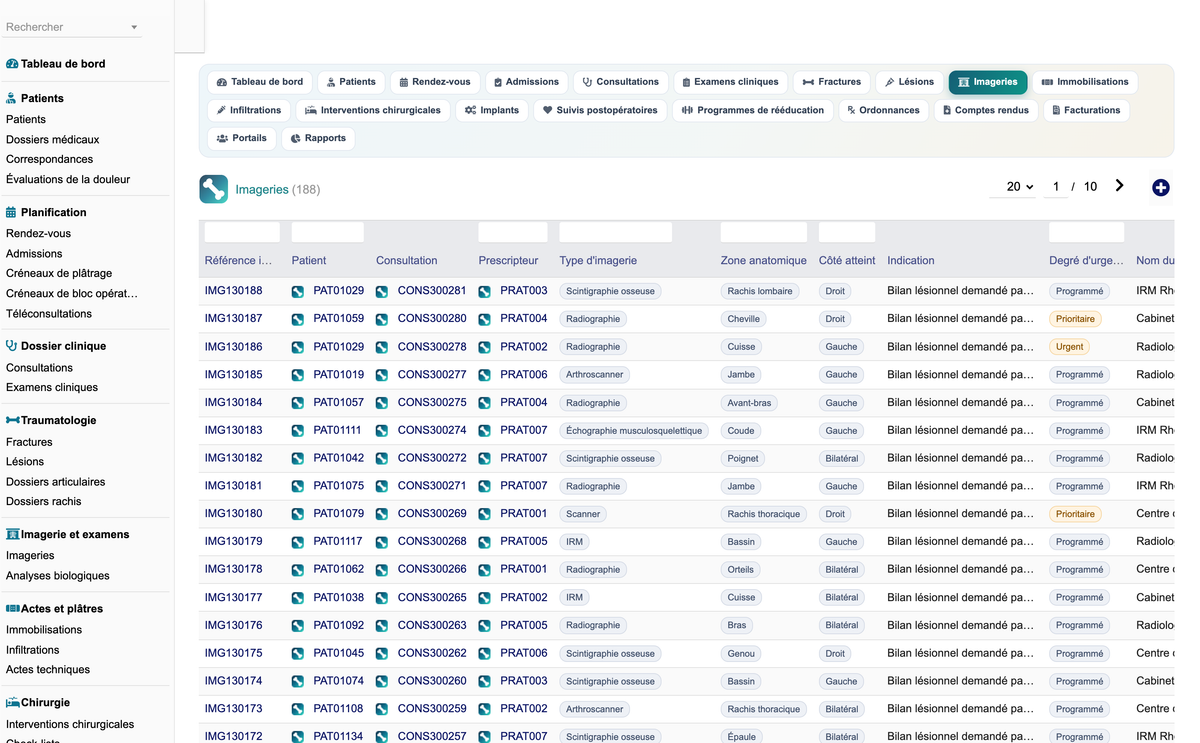1200x743 pixels.
Task: Click Échographie musculosquelettique type badge
Action: [x=634, y=431]
